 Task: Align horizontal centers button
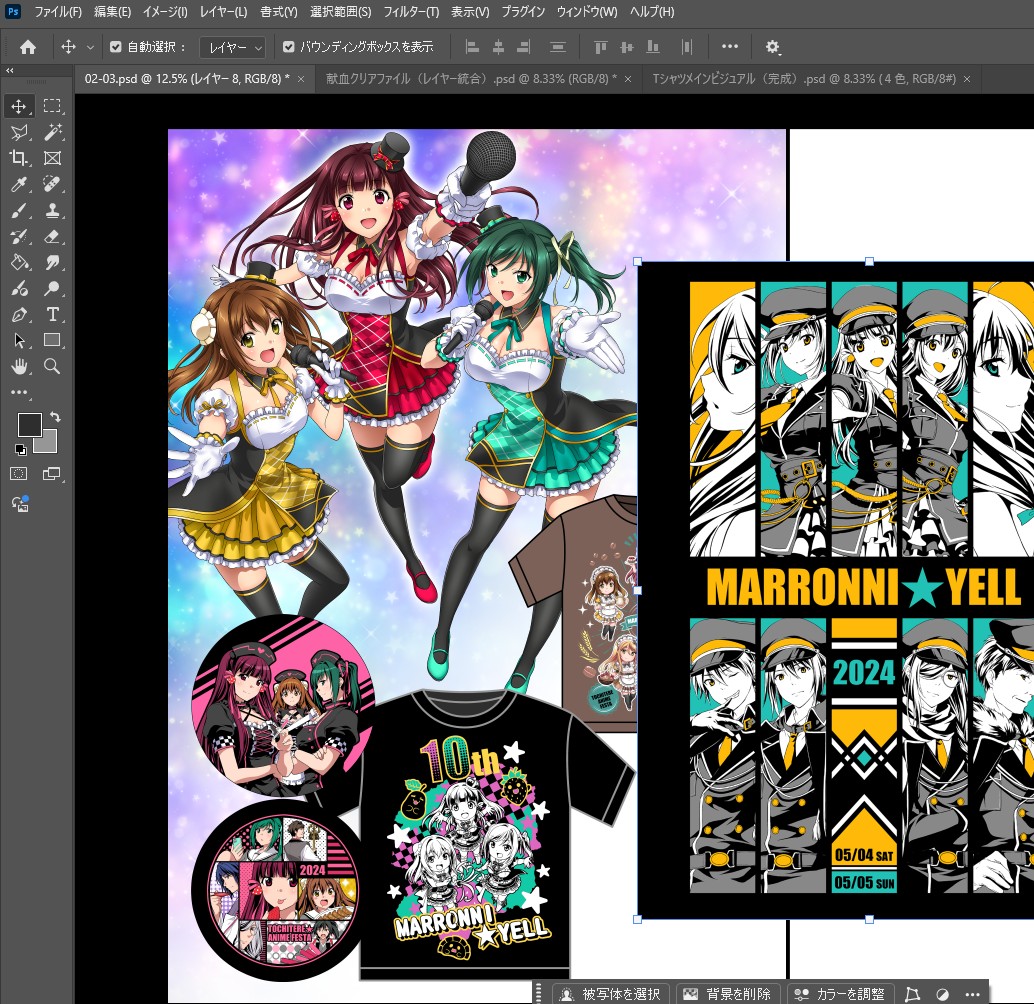click(x=499, y=47)
